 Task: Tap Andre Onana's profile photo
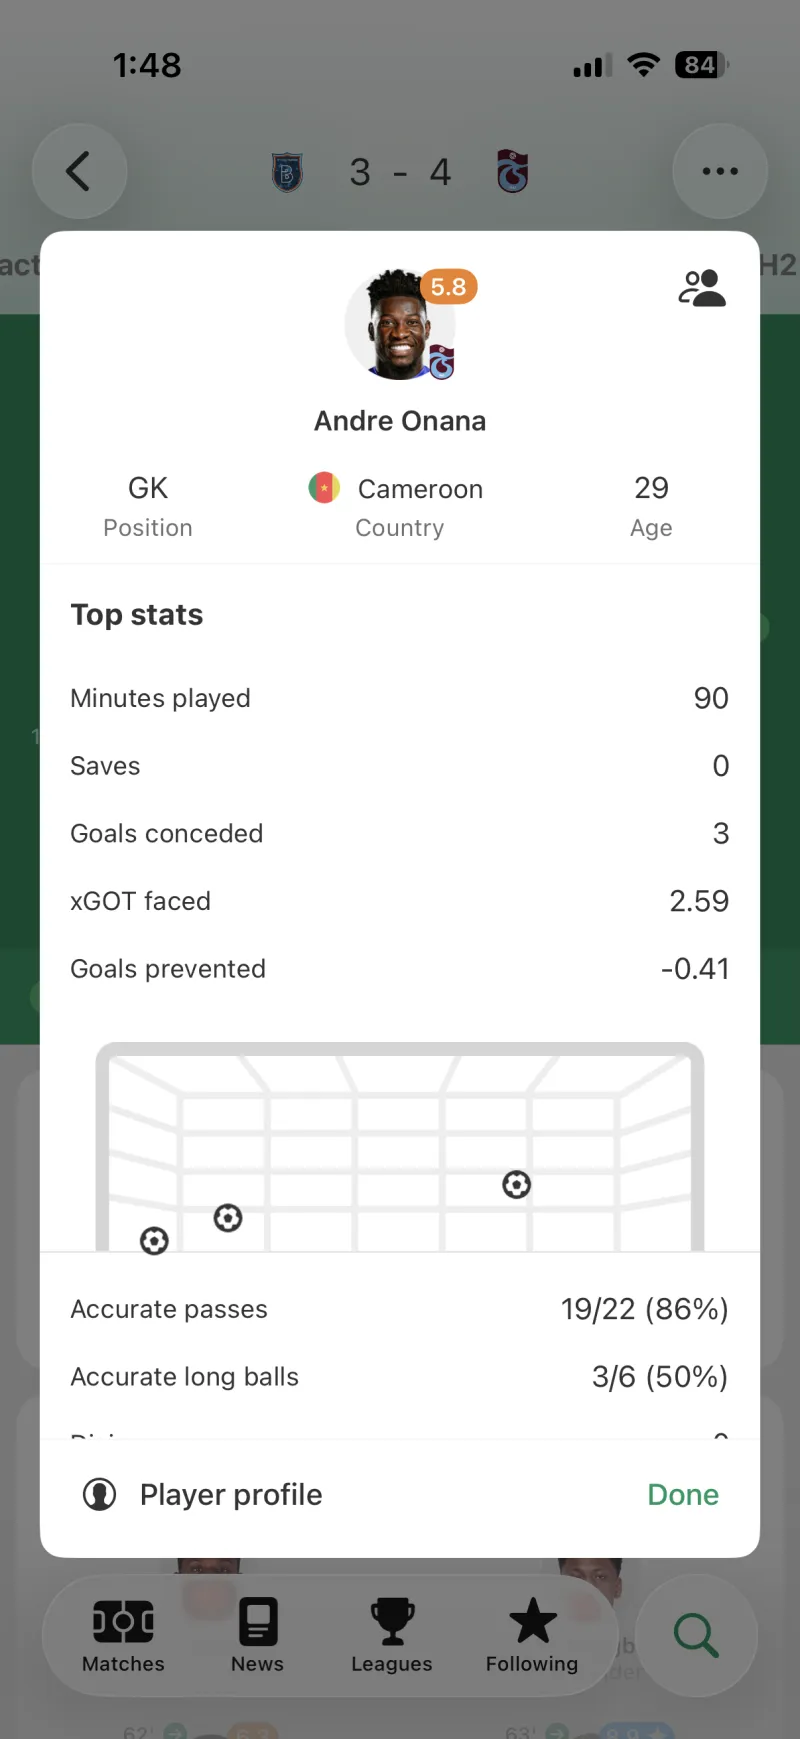399,325
